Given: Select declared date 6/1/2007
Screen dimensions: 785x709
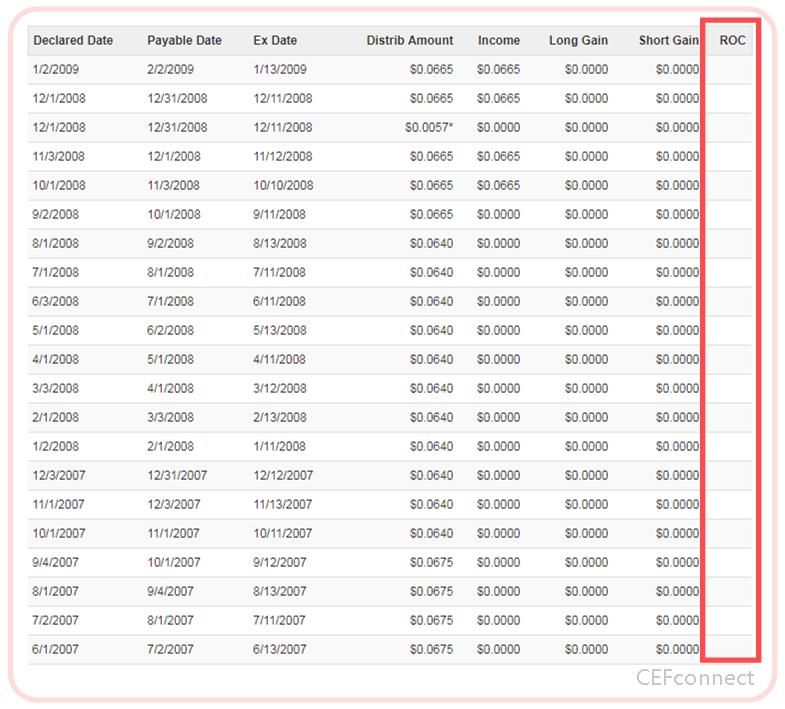Looking at the screenshot, I should coord(56,650).
